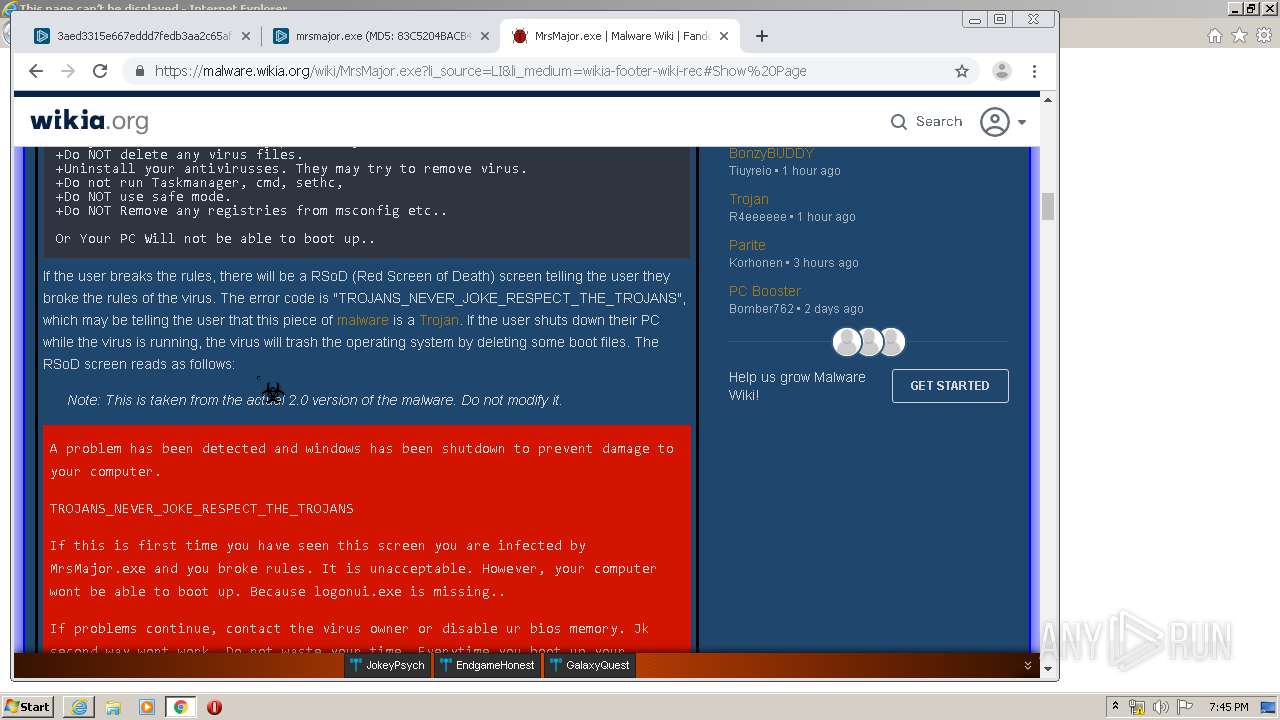Click IE home icon in background window
This screenshot has width=1280, height=720.
(x=1214, y=36)
